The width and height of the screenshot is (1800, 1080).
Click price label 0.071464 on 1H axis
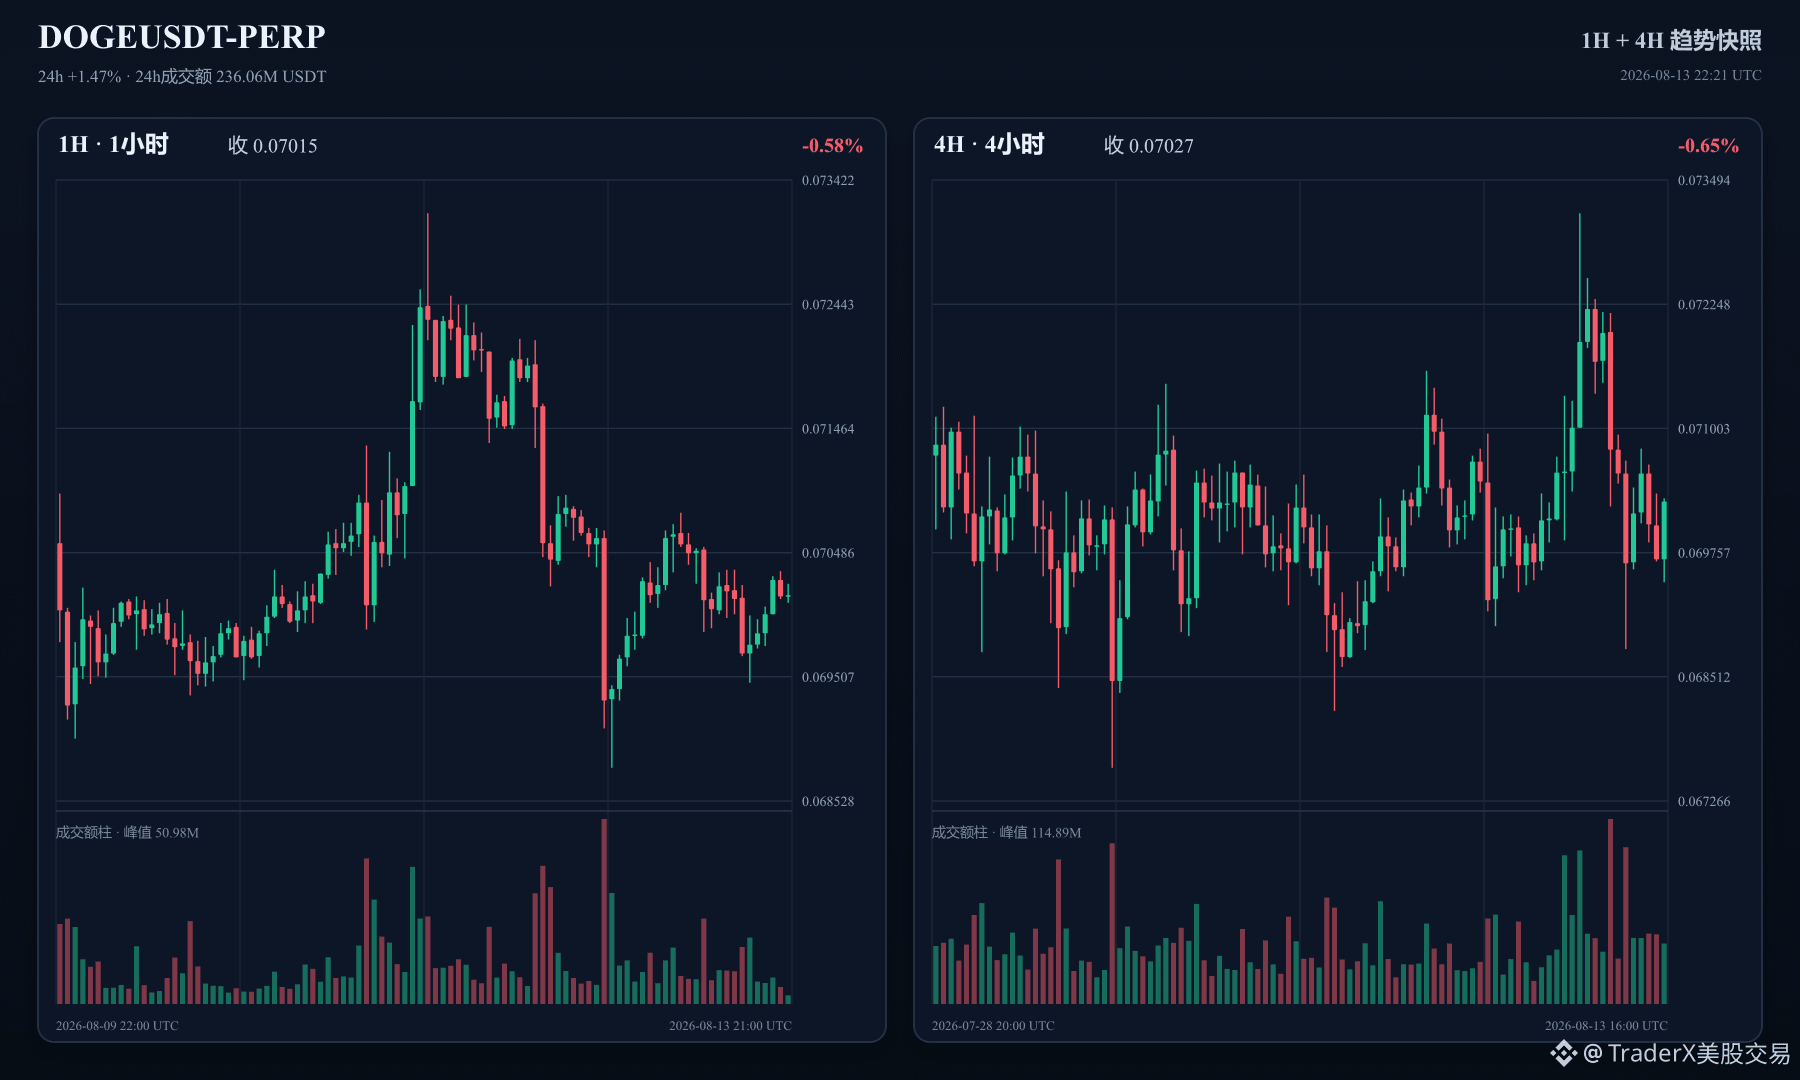coord(828,429)
